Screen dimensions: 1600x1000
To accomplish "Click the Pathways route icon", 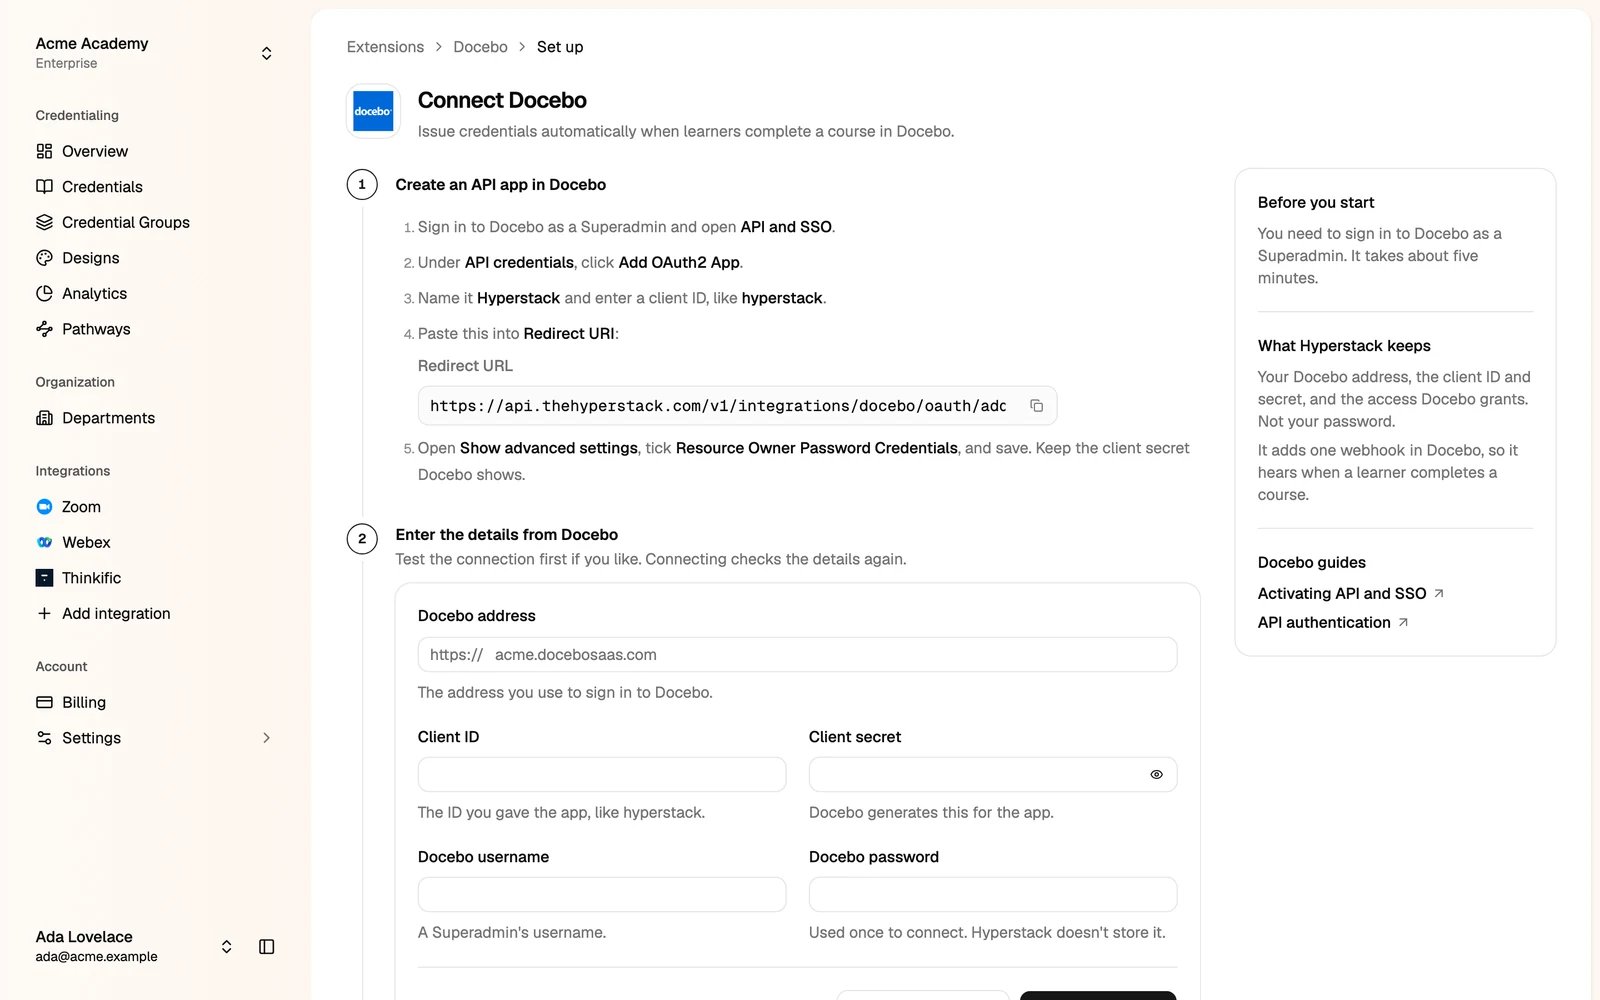I will pos(44,329).
